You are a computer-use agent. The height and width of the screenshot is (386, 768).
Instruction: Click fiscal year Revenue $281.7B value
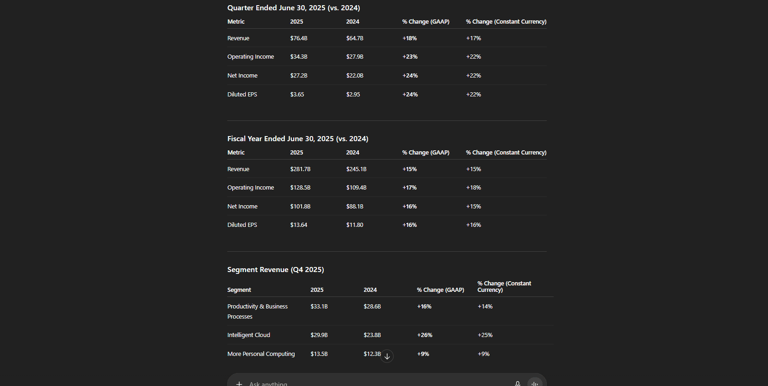300,169
